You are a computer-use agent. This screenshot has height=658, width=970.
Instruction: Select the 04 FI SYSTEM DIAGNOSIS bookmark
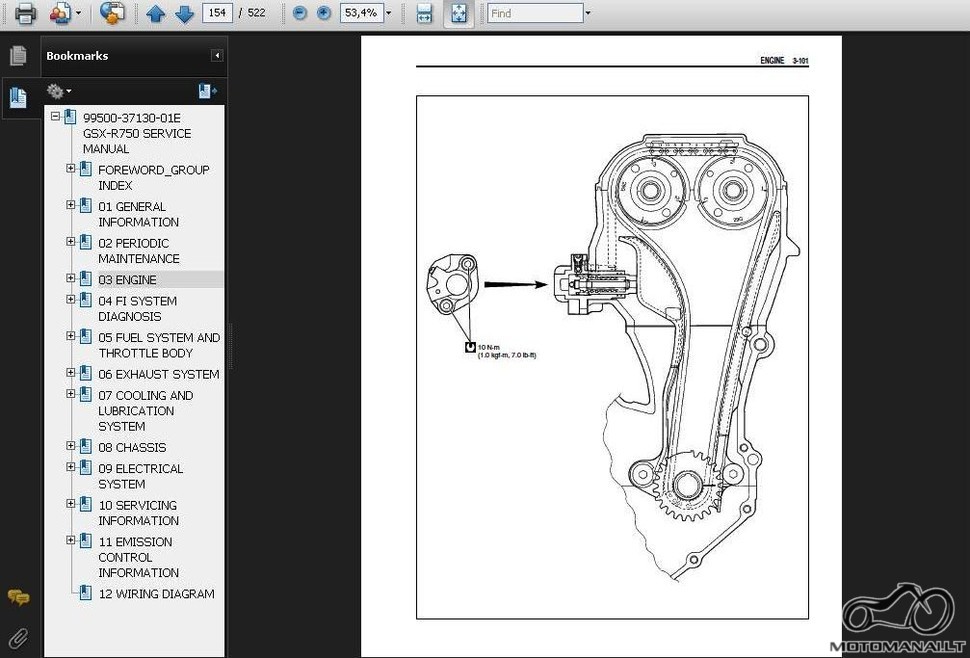click(x=138, y=309)
